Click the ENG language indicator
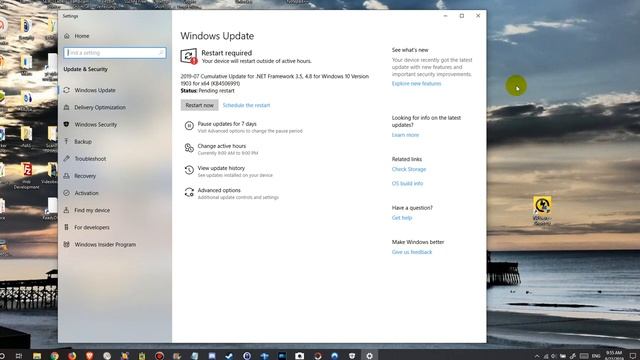 coord(596,356)
